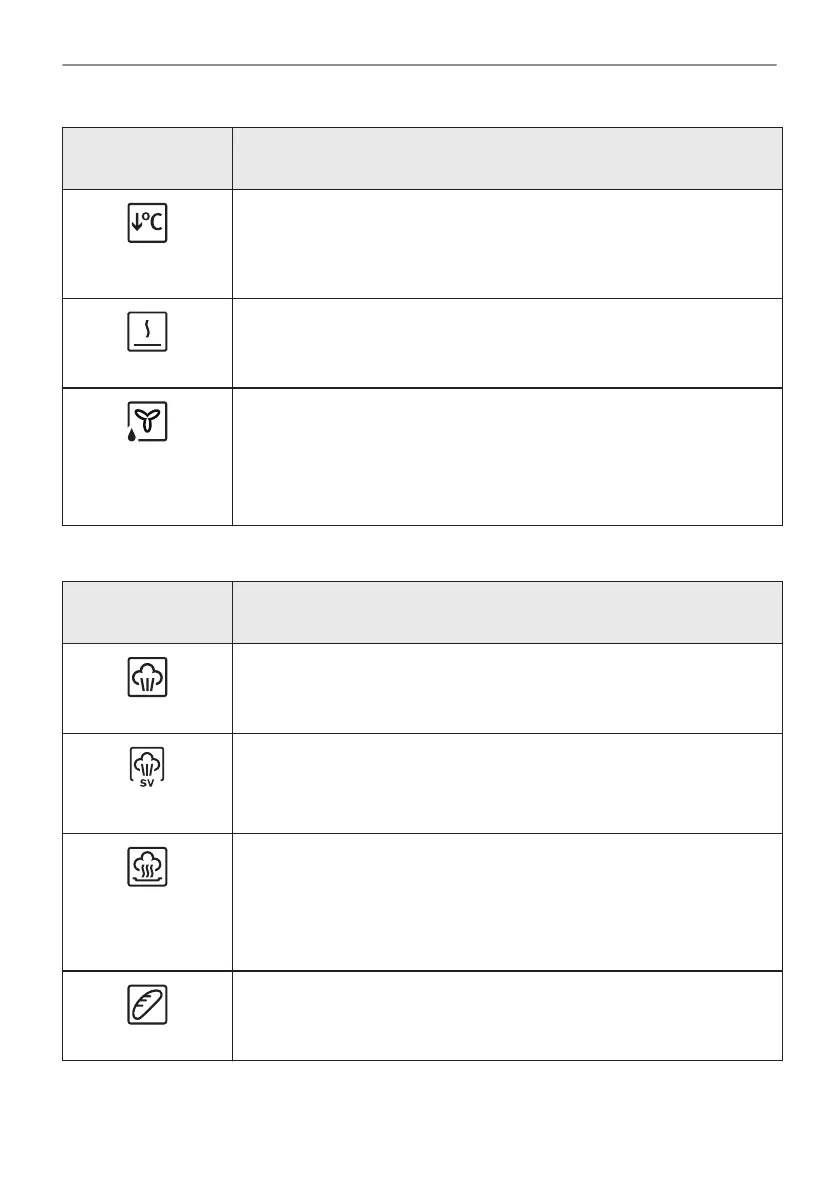Click the wide grey header cell of first table
Screen dimensions: 839x1191
pyautogui.click(x=506, y=158)
